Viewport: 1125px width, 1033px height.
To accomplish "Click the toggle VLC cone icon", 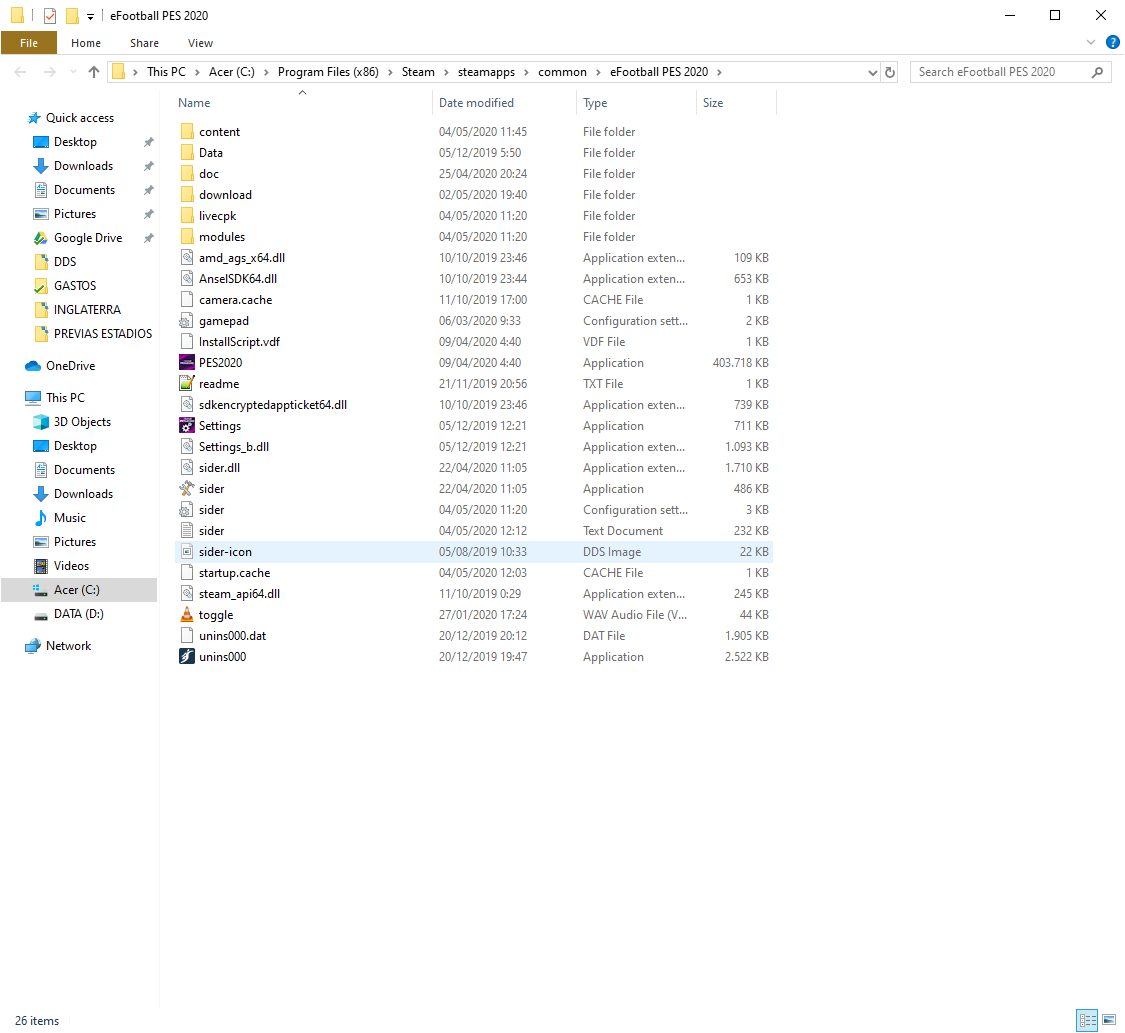I will point(187,615).
